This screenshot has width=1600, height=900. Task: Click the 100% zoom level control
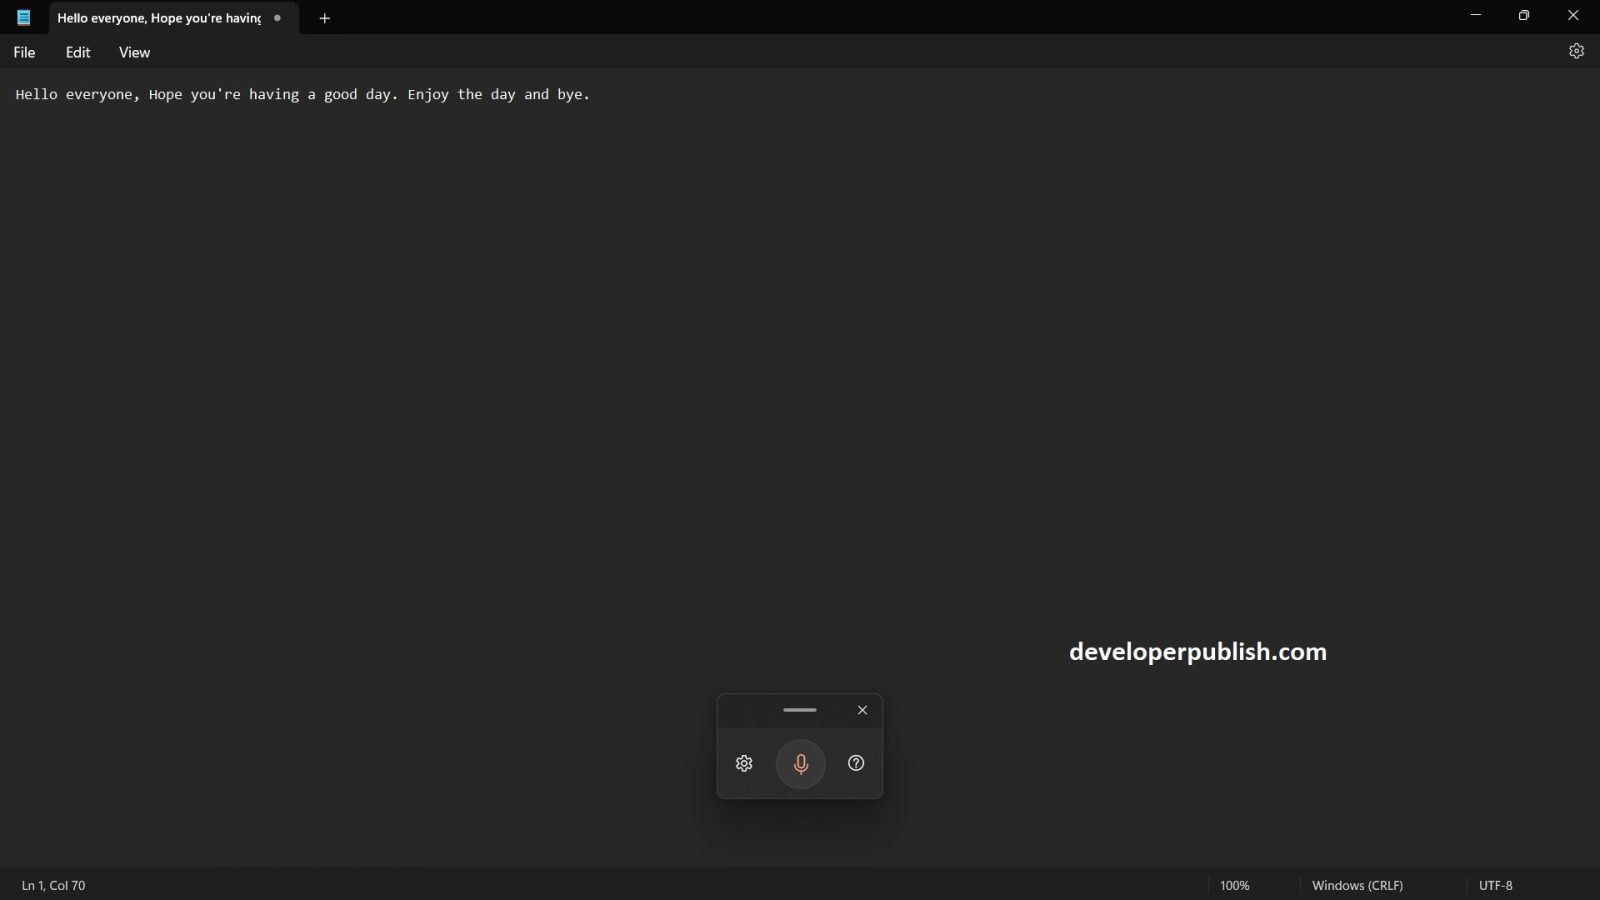(x=1235, y=885)
